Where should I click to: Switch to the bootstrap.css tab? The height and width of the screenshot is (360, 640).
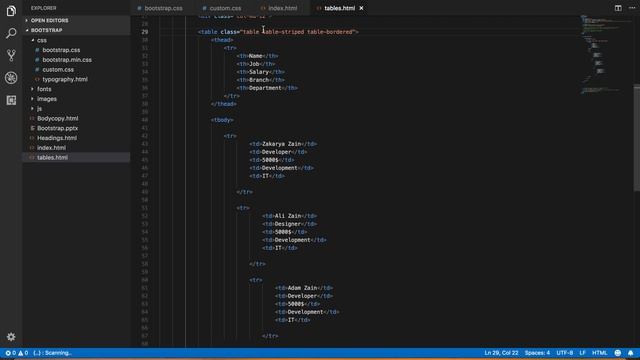pos(160,8)
